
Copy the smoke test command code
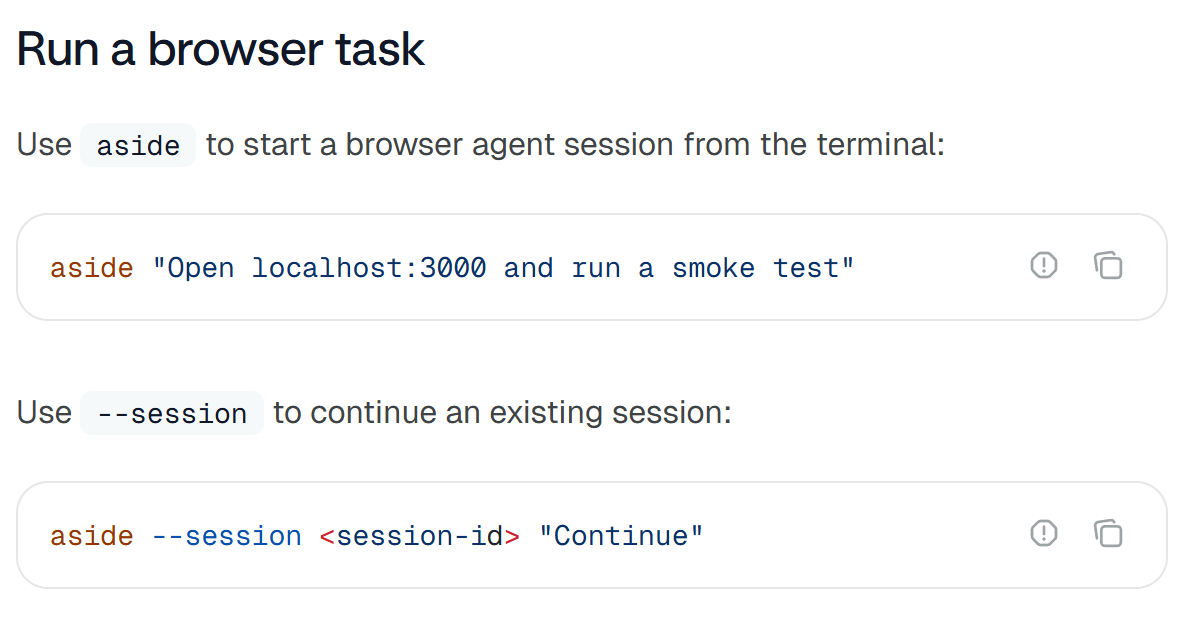pyautogui.click(x=1108, y=266)
